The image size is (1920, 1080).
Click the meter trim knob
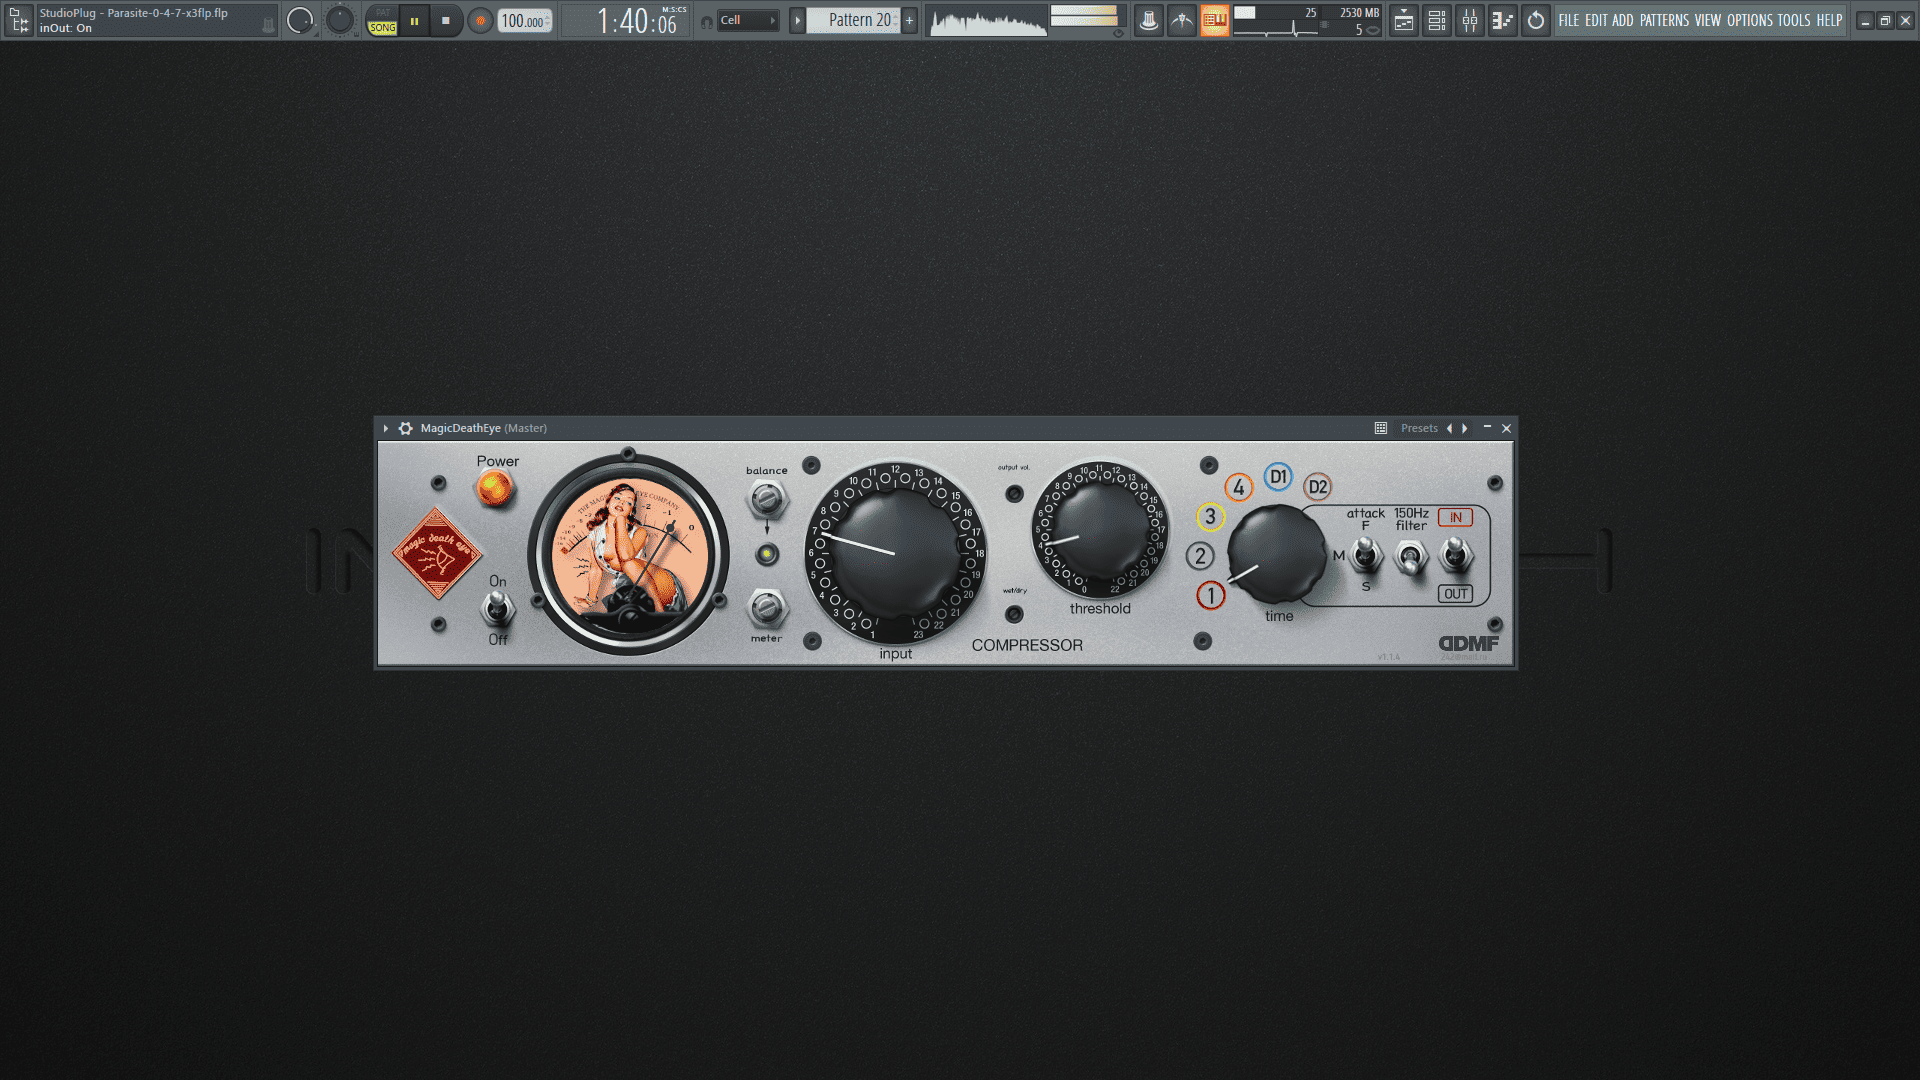point(767,607)
